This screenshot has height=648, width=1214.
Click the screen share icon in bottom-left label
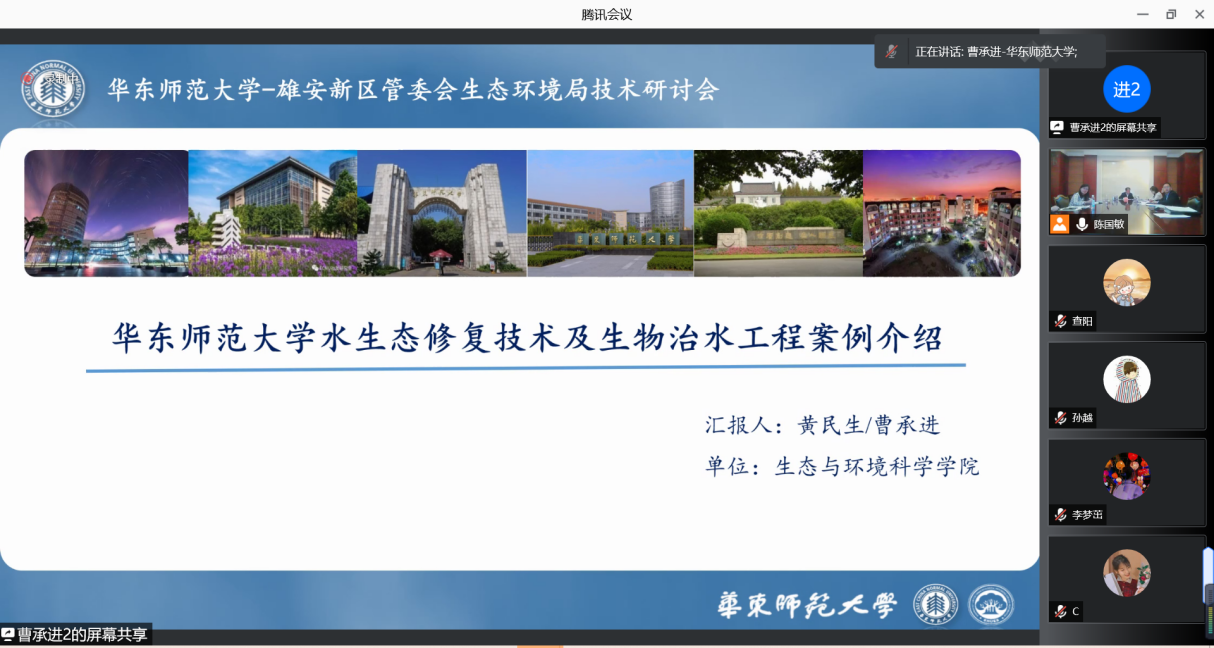(8, 634)
